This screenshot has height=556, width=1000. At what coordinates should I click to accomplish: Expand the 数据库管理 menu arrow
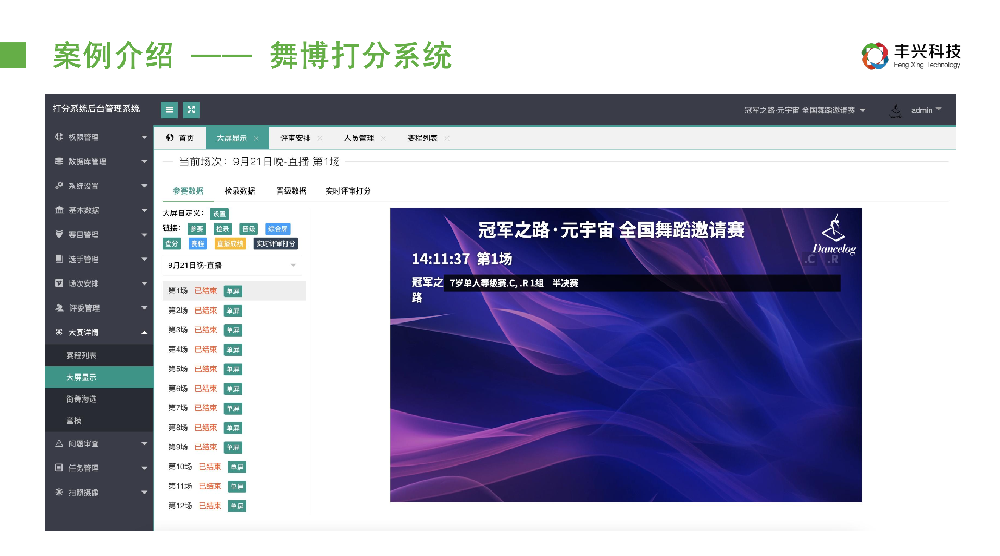(144, 161)
